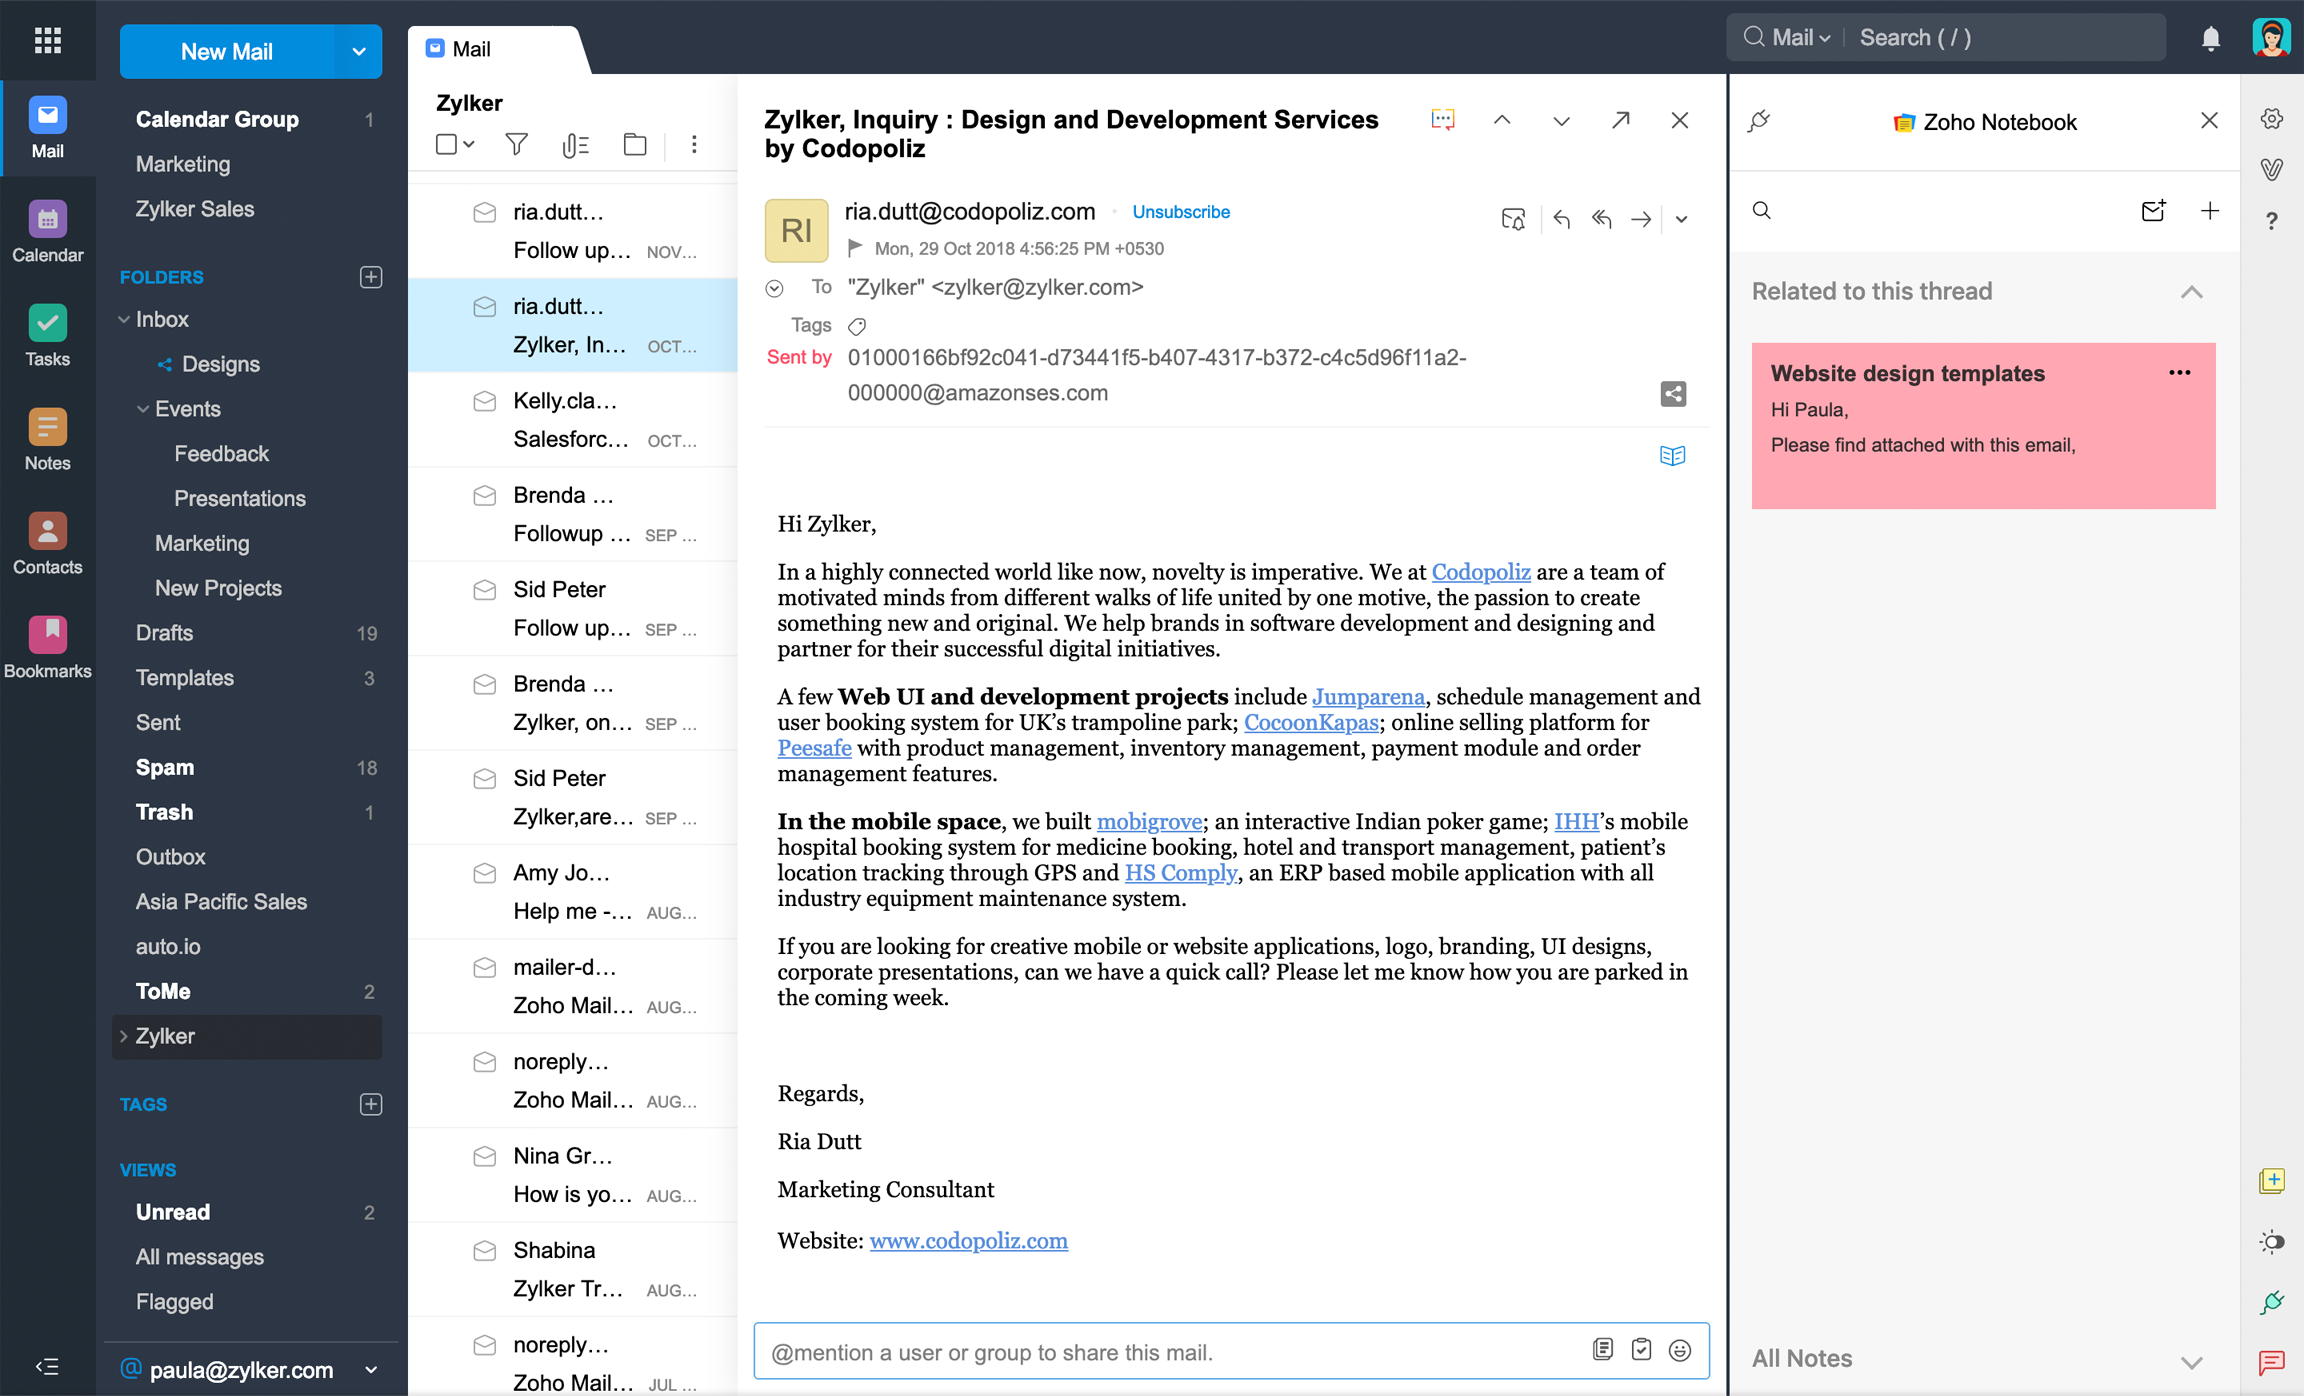Move mail using the folder icon
The height and width of the screenshot is (1396, 2304).
635,144
